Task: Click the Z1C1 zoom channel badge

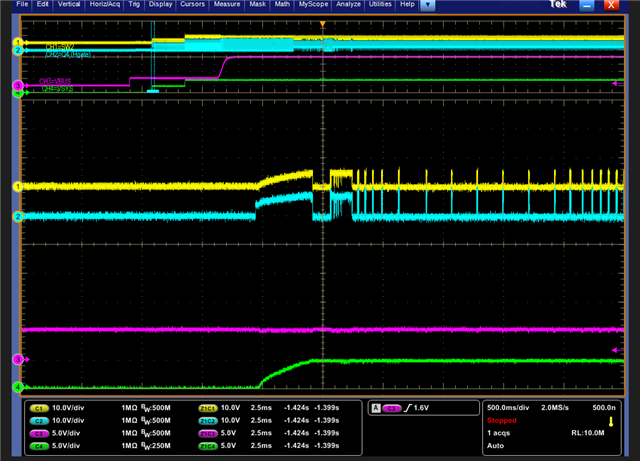Action: click(x=208, y=409)
